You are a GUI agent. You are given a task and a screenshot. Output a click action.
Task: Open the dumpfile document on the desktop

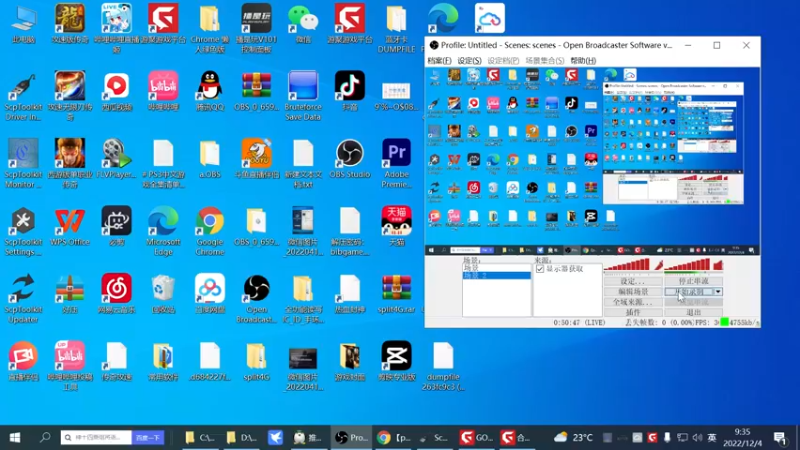(443, 366)
